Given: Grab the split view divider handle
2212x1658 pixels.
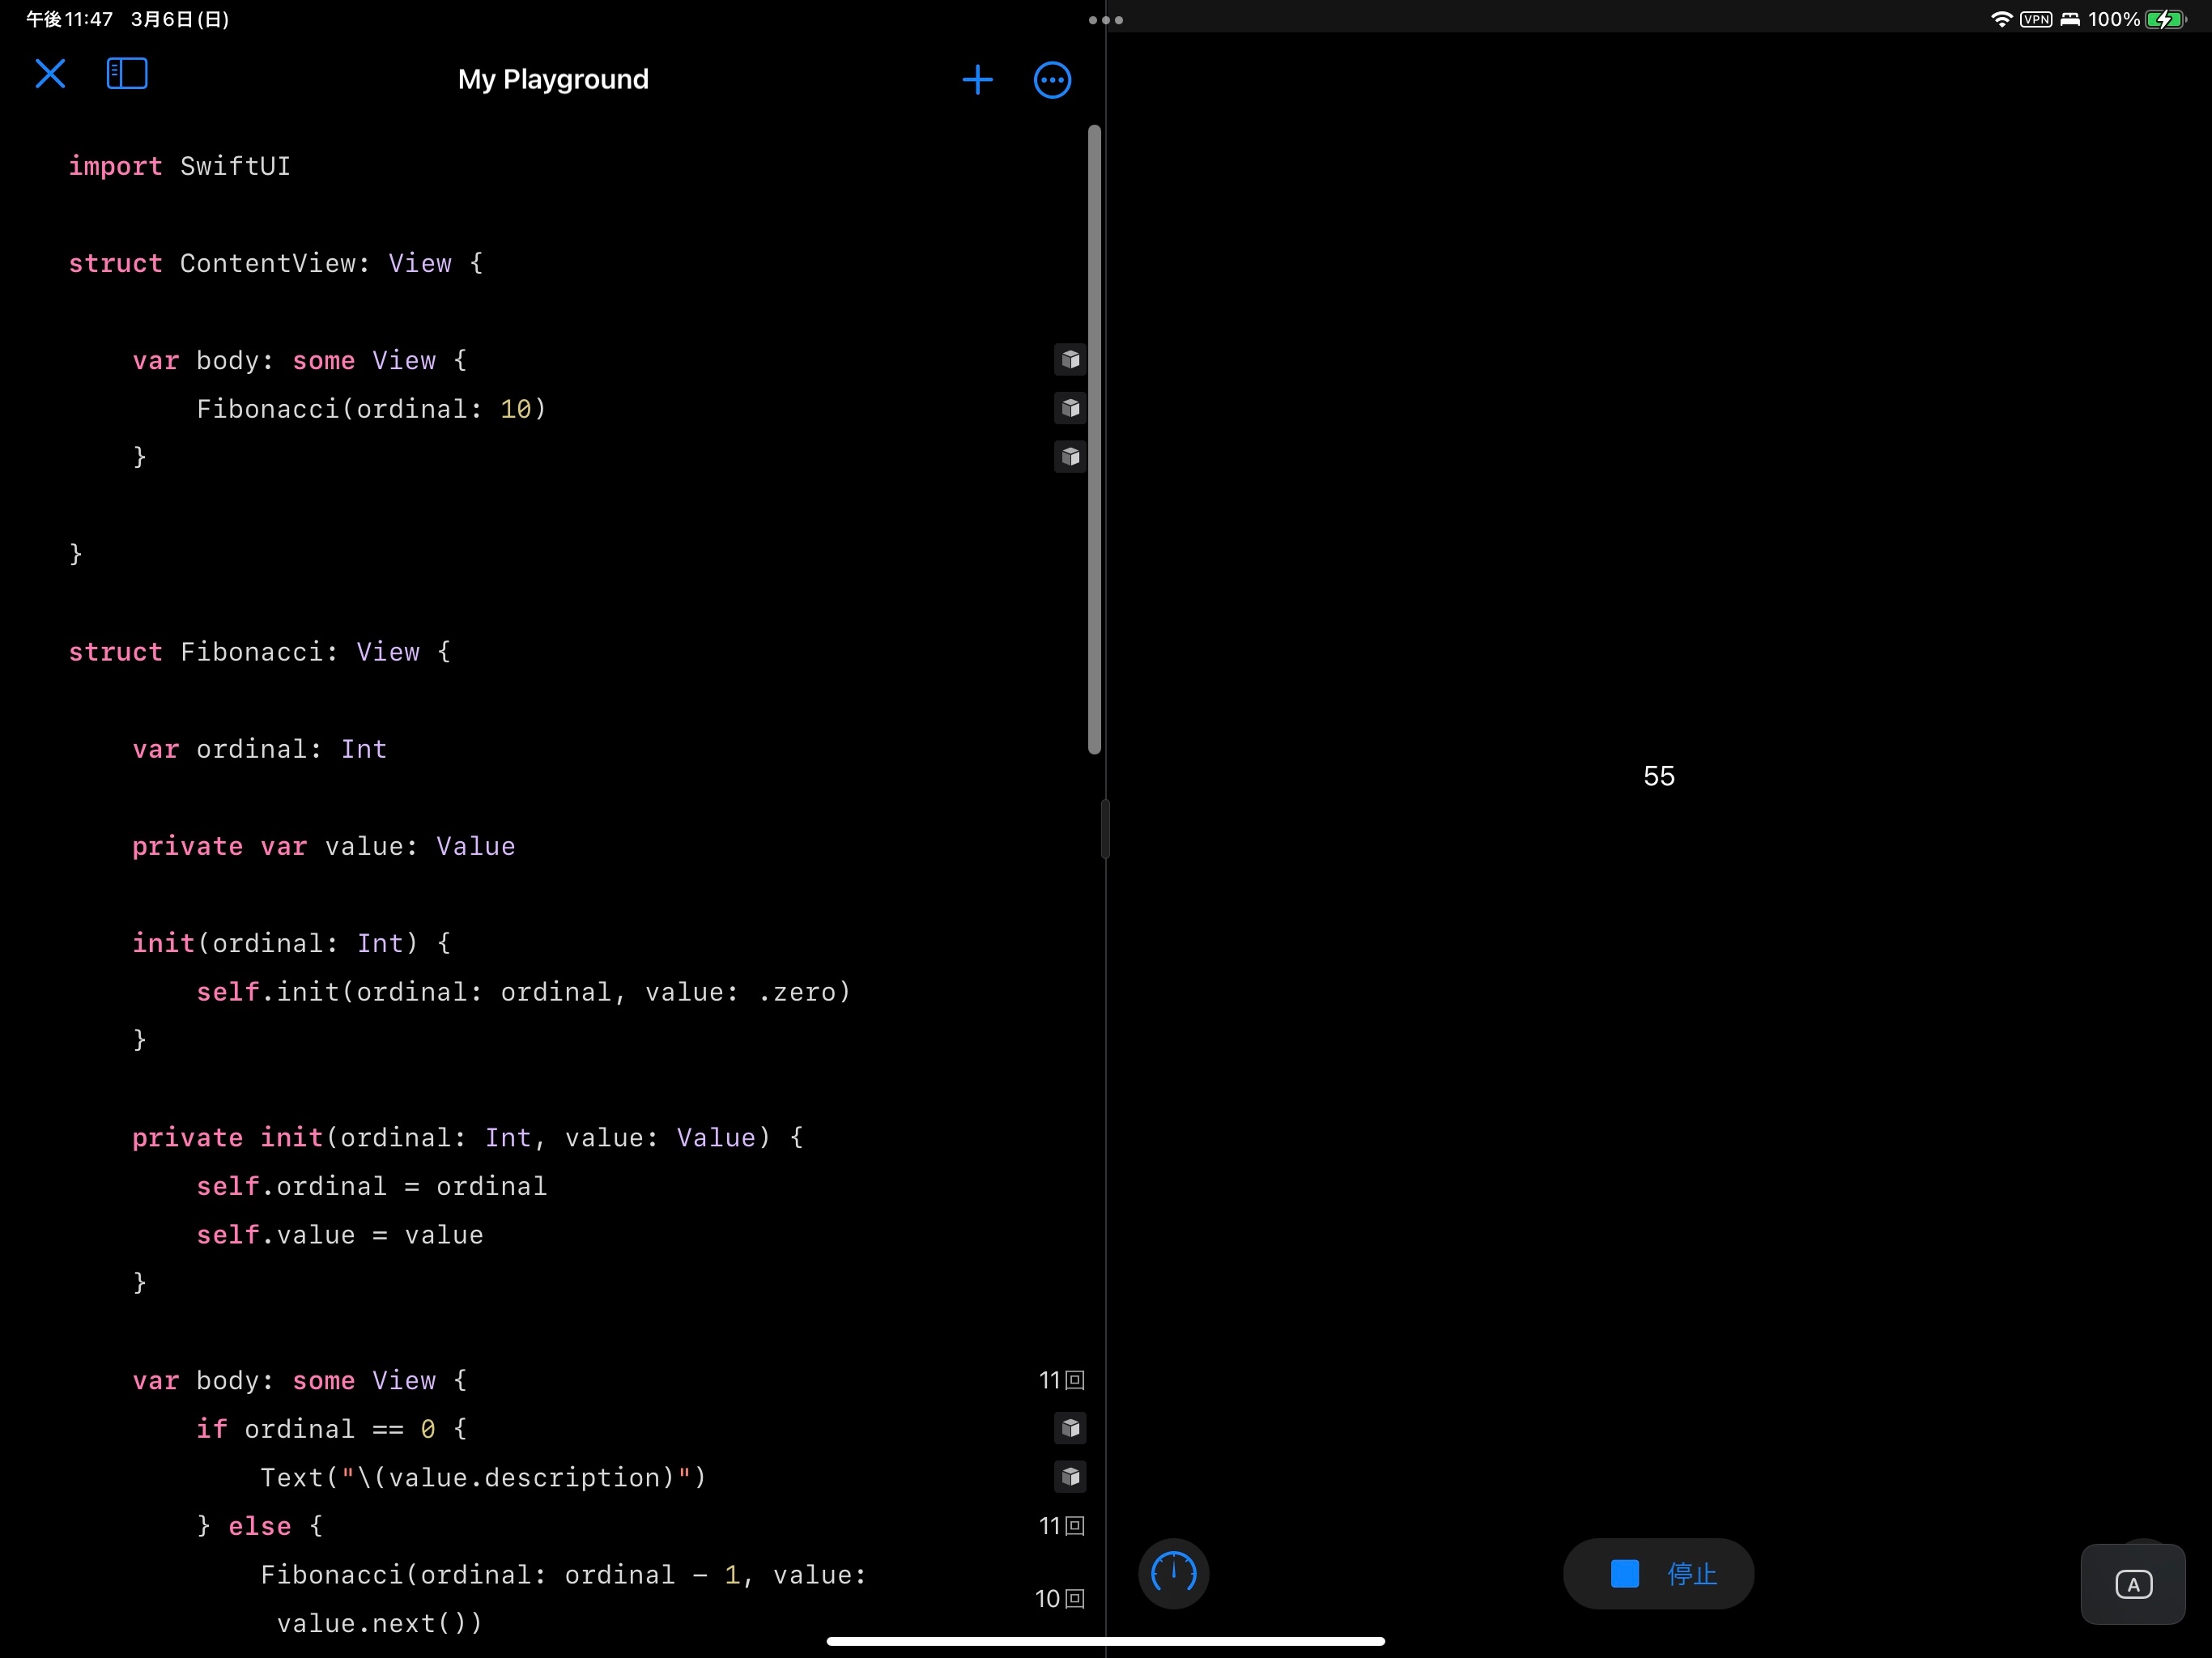Looking at the screenshot, I should tap(1105, 829).
